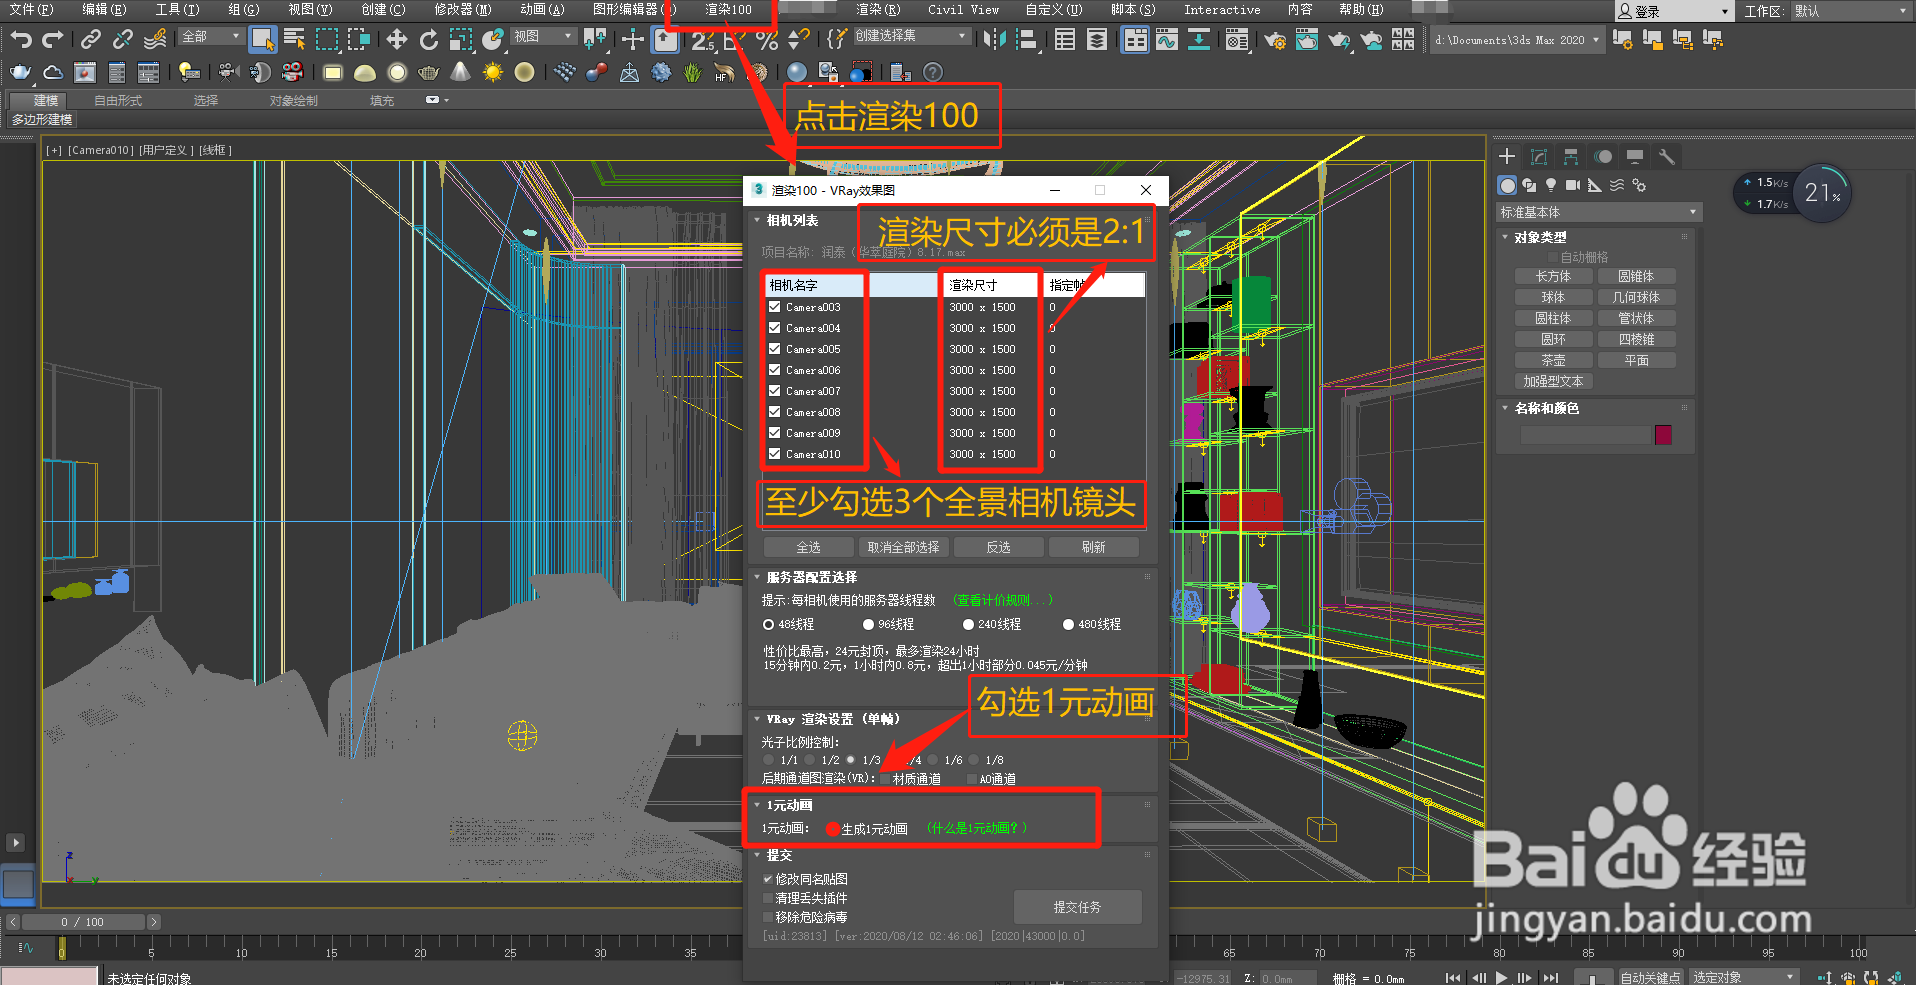Viewport: 1916px width, 985px height.
Task: Switch to Hierarchy command panel tab
Action: pos(1571,157)
